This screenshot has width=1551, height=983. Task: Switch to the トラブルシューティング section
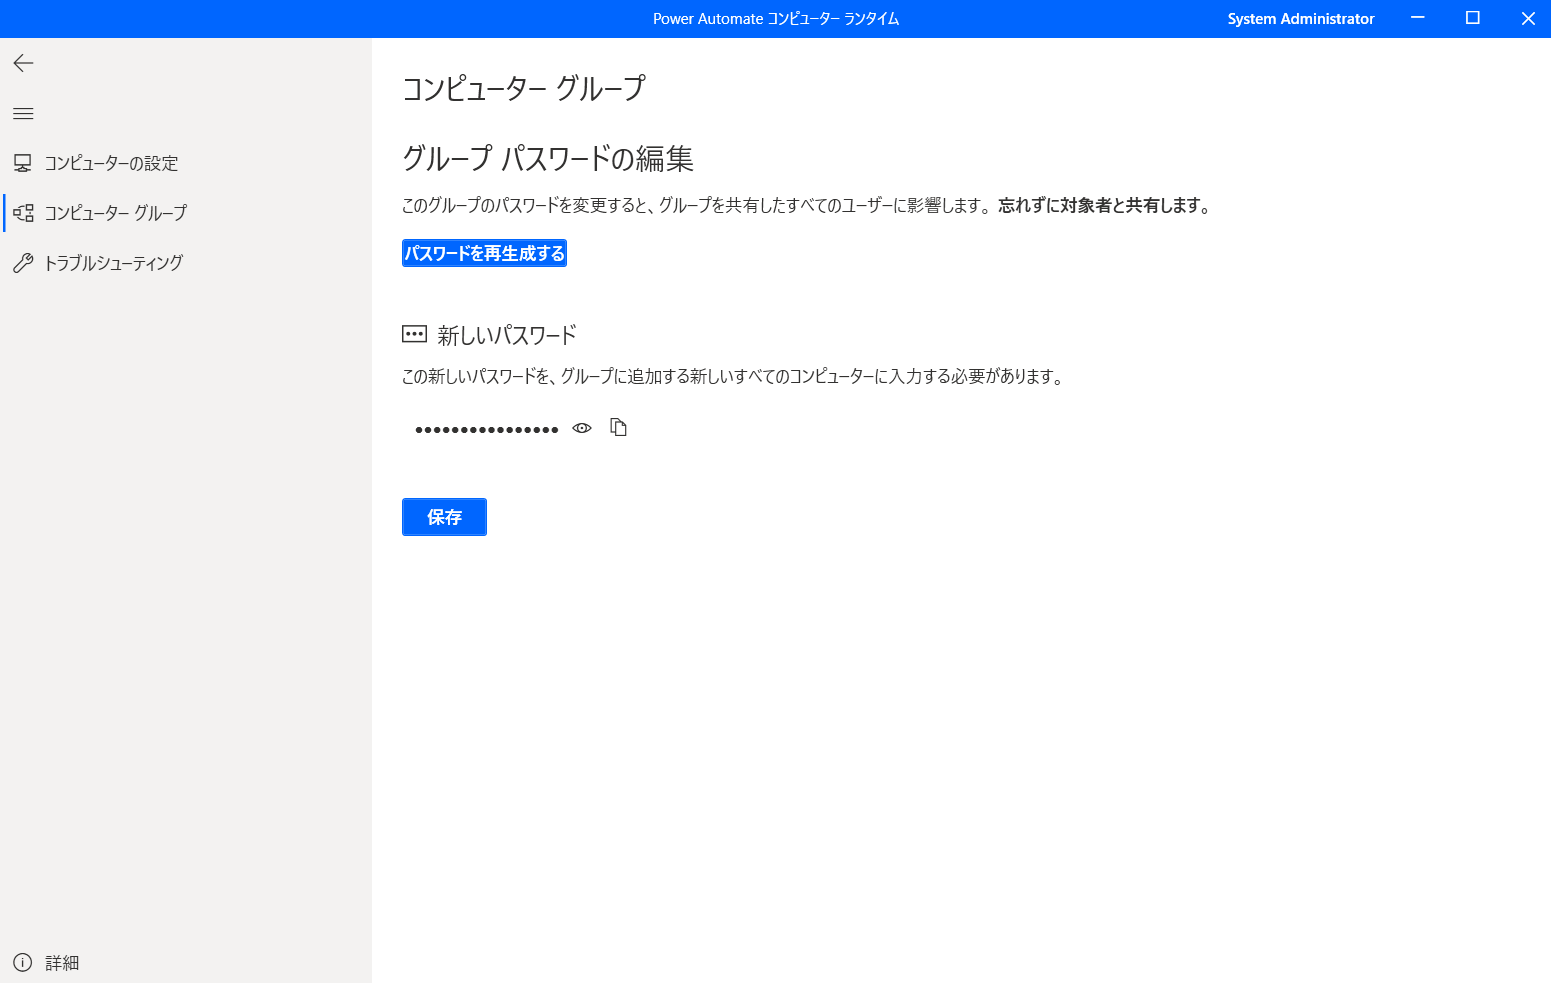pyautogui.click(x=113, y=262)
